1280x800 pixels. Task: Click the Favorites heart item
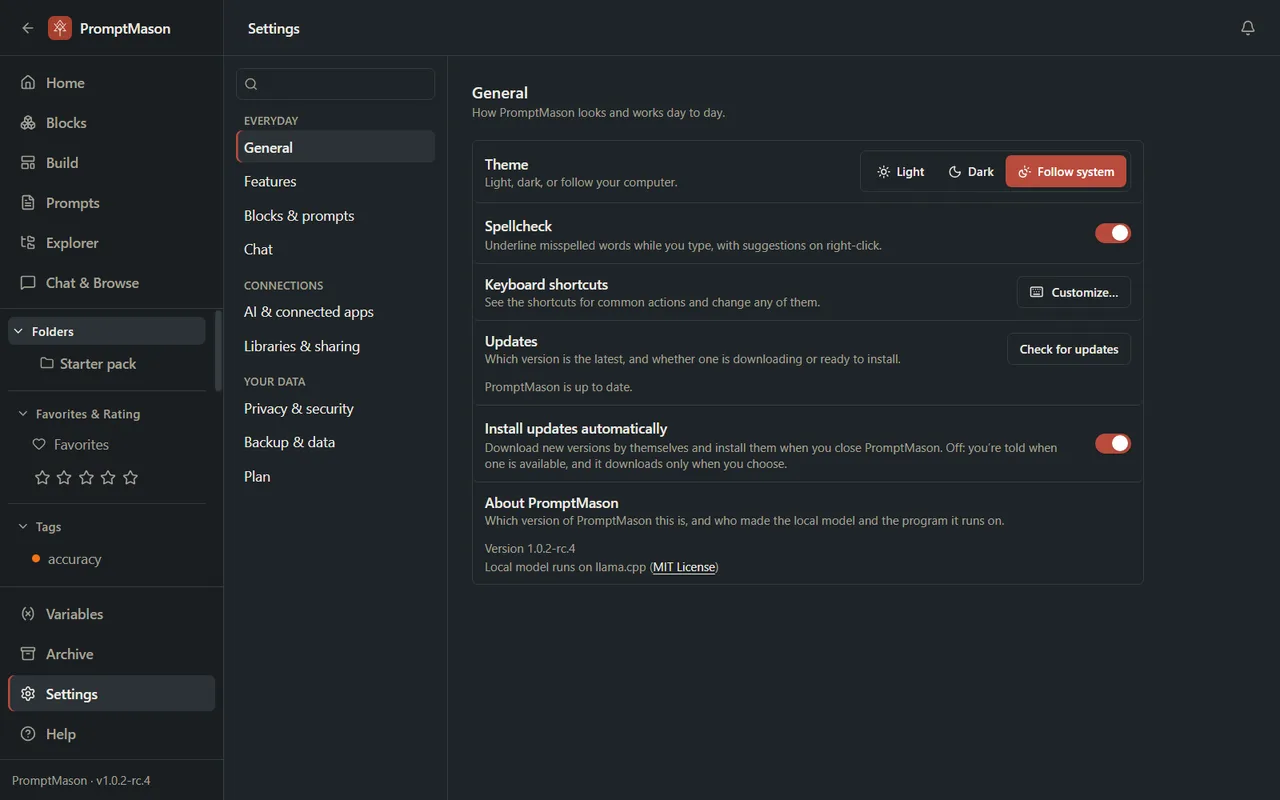point(71,445)
